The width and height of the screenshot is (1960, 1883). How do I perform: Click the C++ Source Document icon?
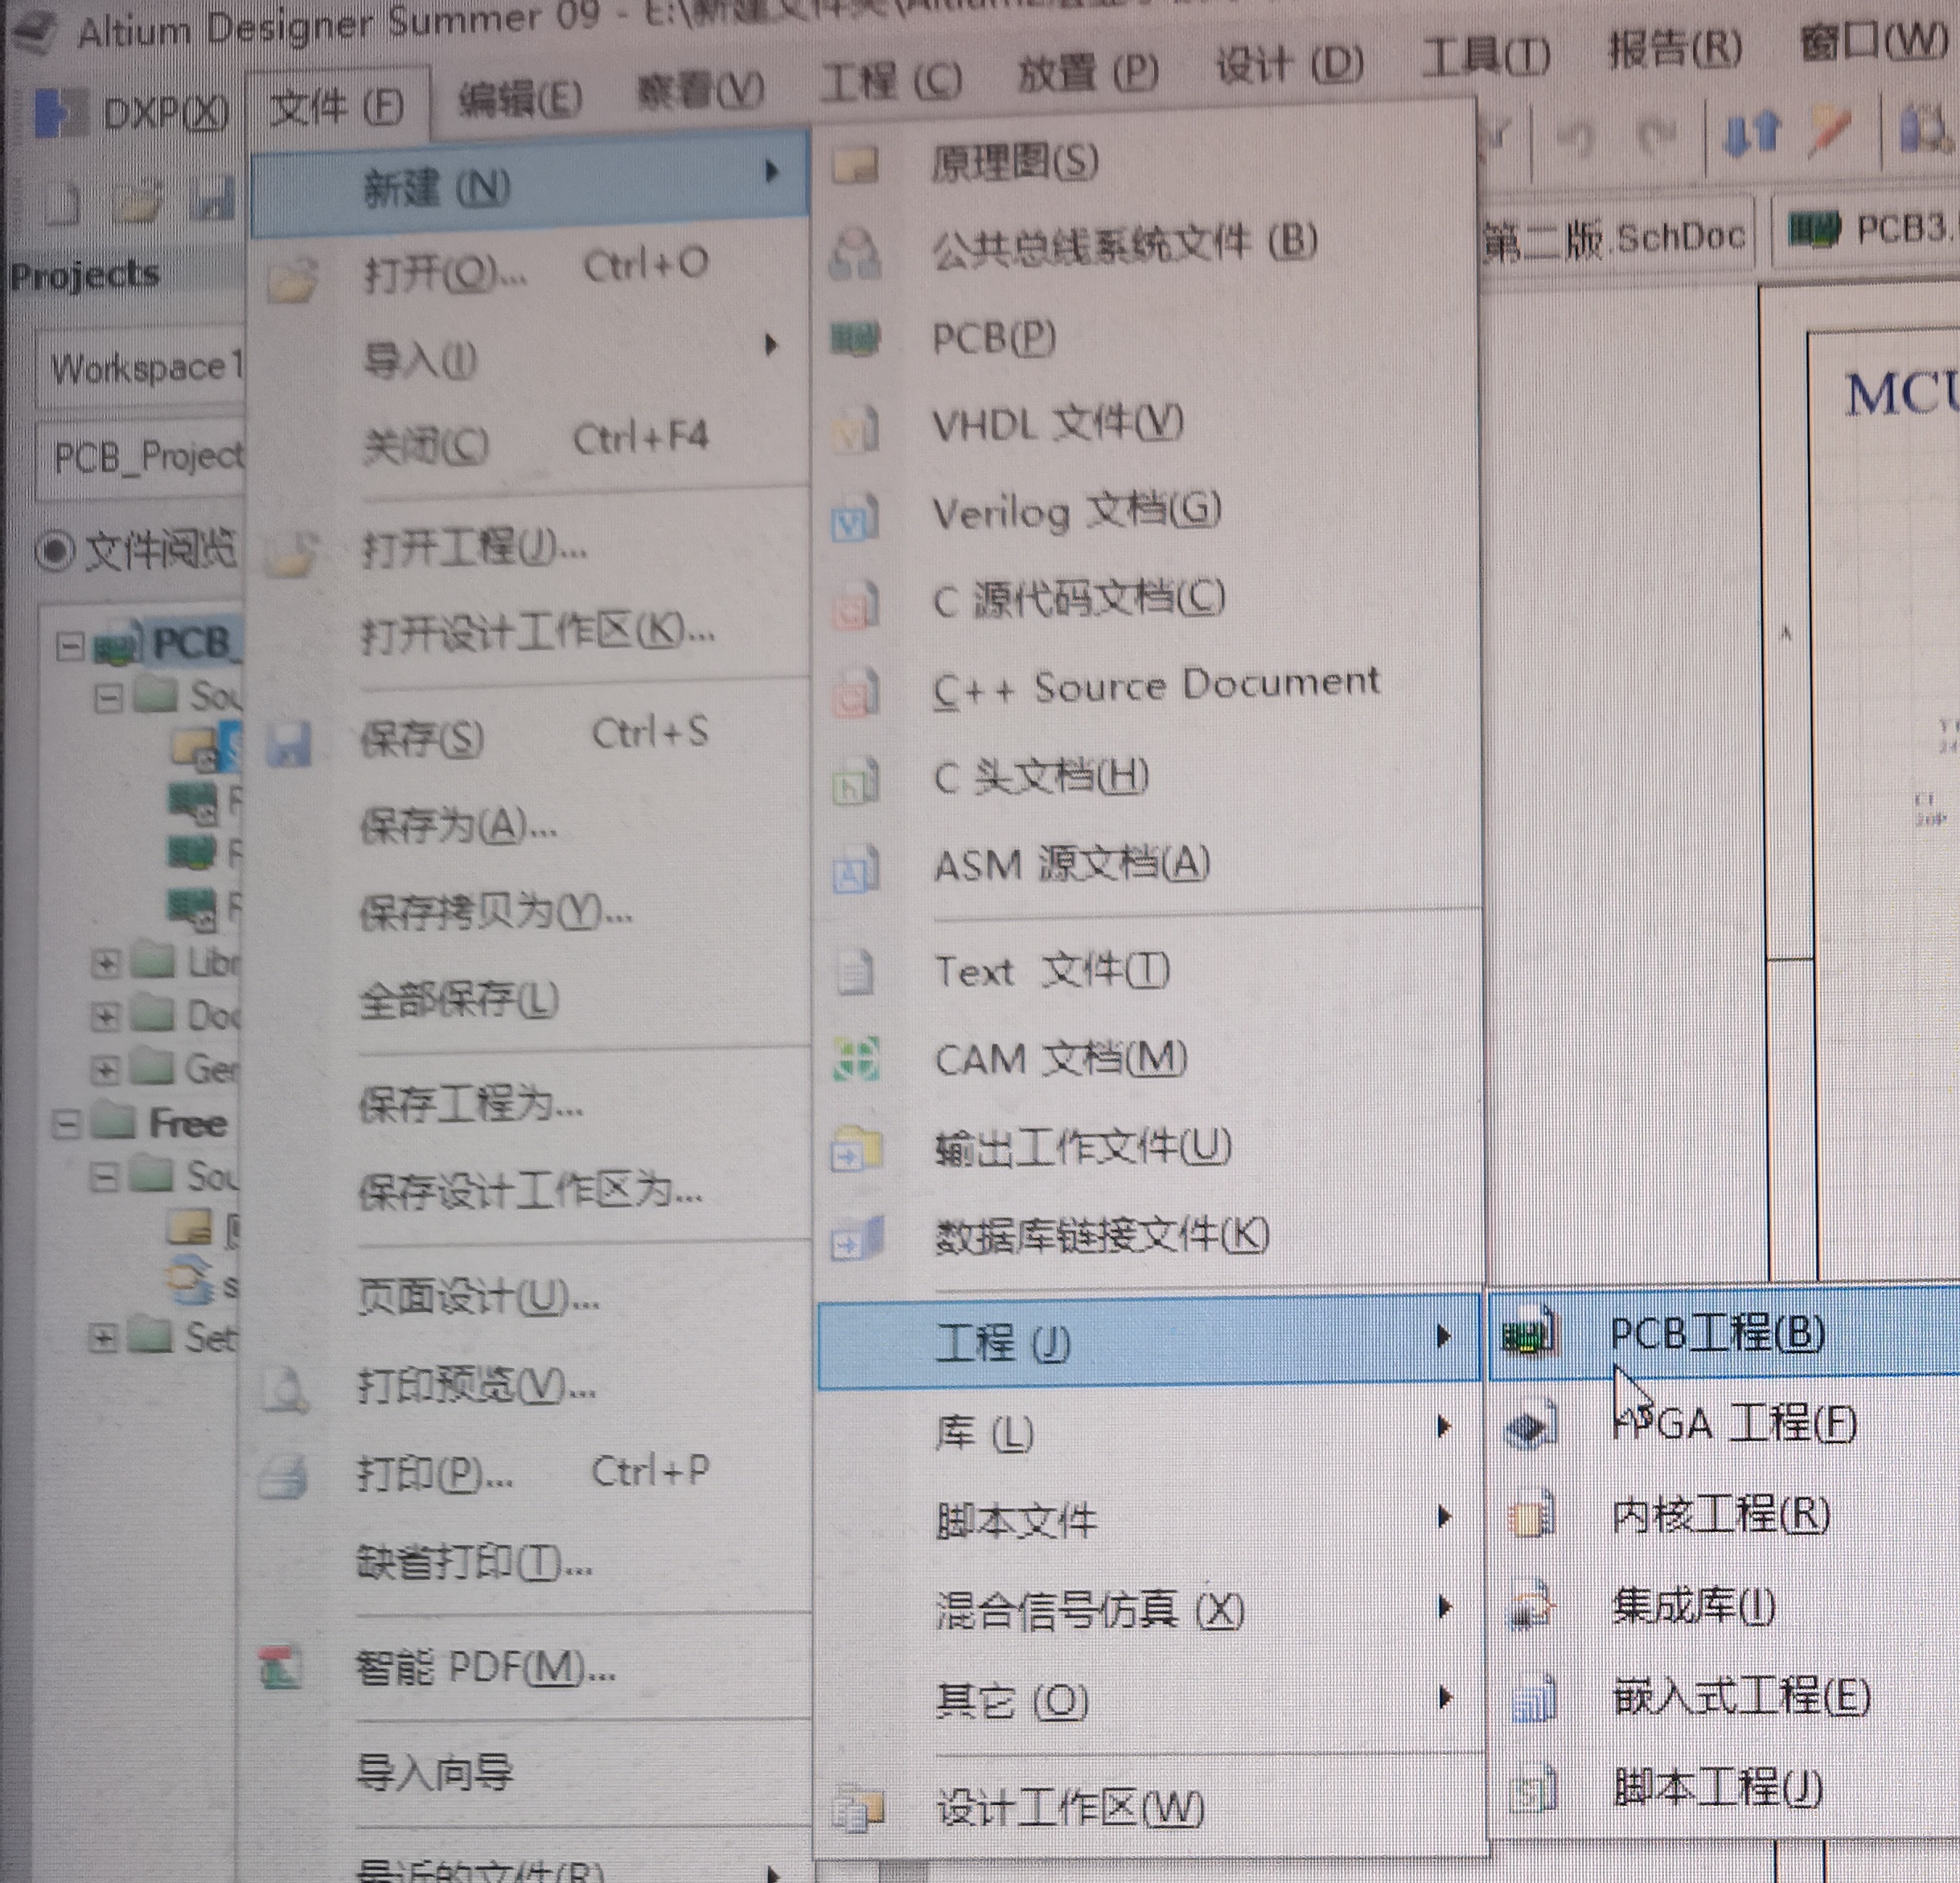point(856,693)
